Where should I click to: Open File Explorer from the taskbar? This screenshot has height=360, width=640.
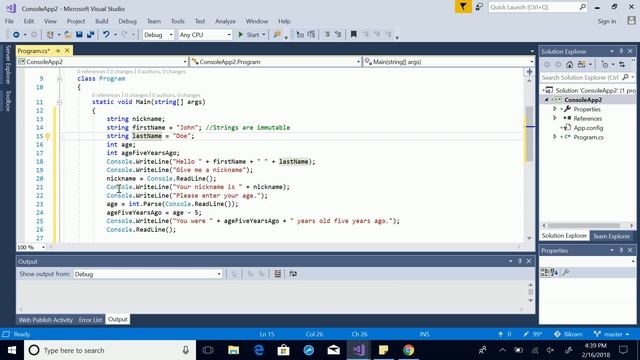tap(233, 350)
